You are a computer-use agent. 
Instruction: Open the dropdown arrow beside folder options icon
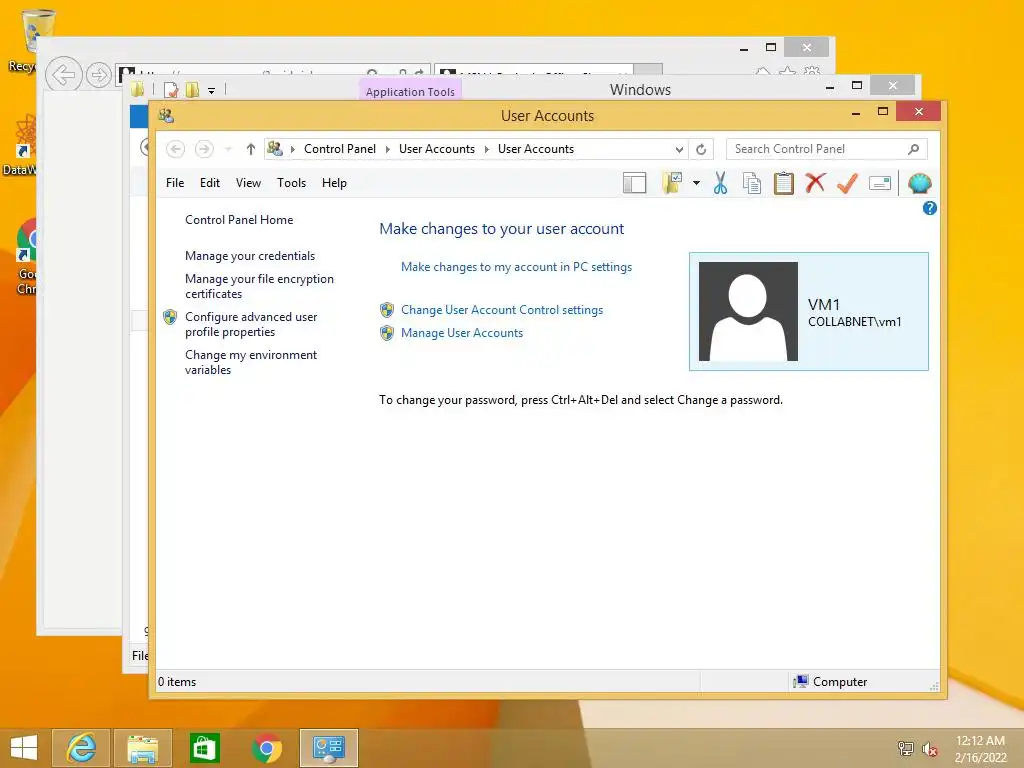pyautogui.click(x=696, y=184)
